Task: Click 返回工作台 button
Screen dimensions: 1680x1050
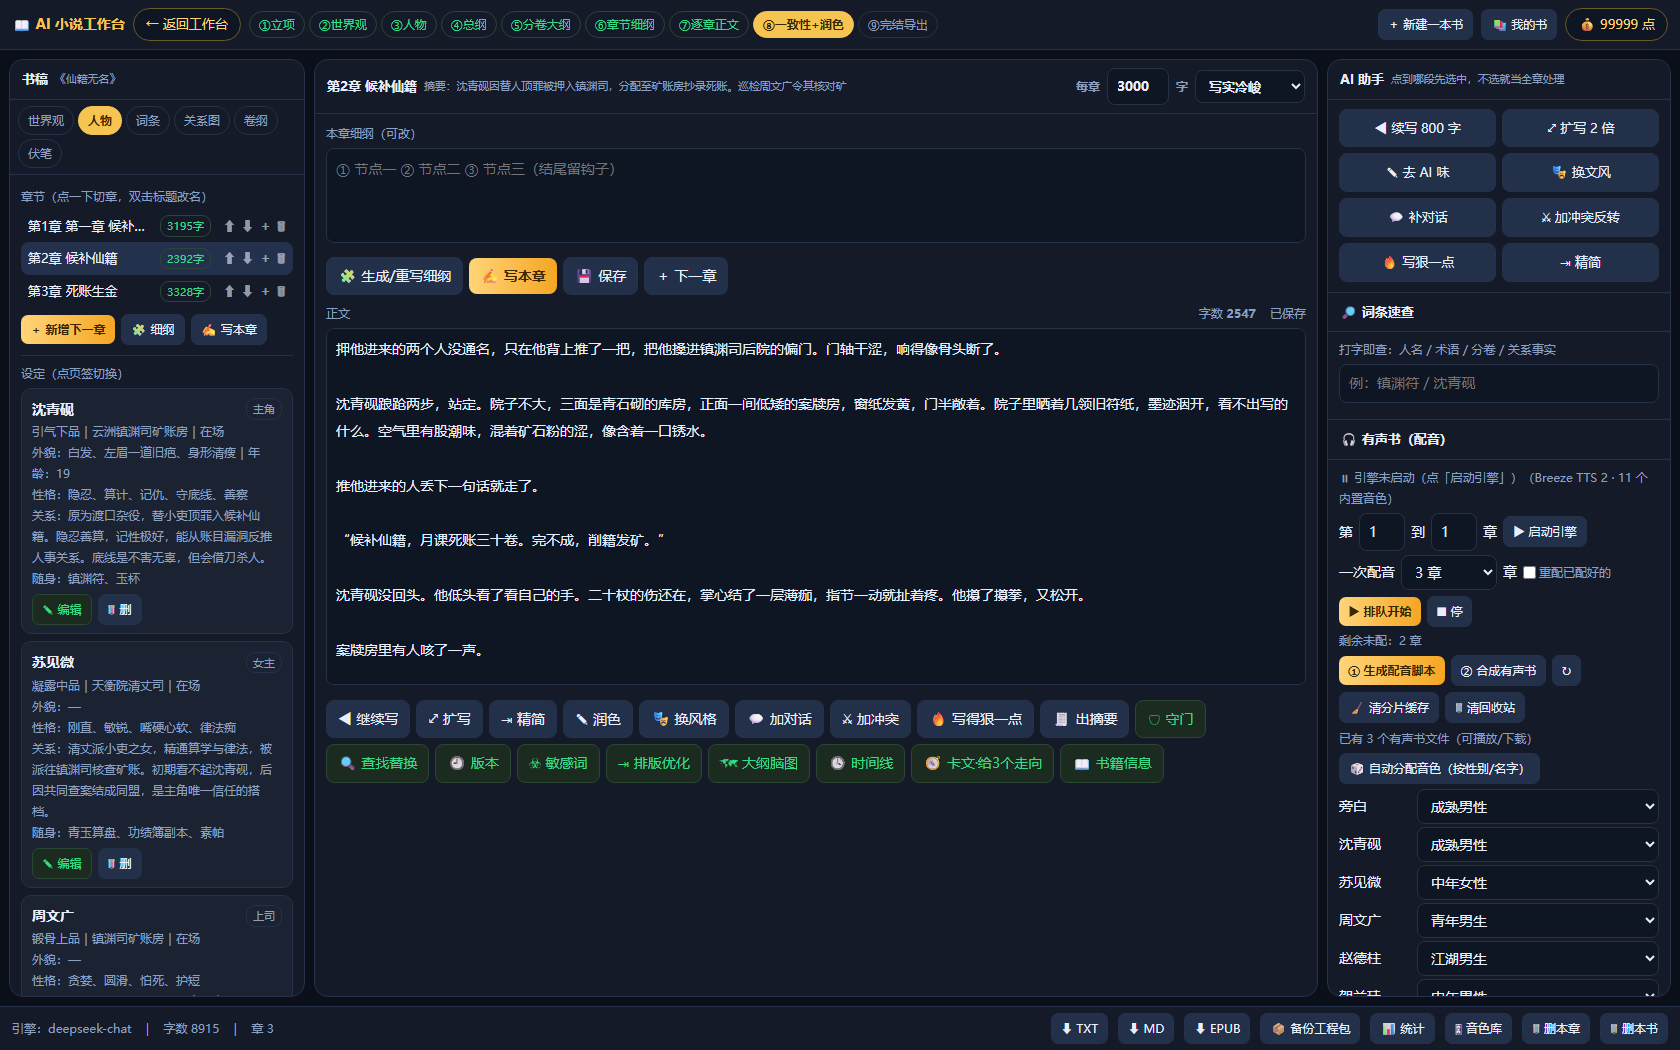Action: (x=187, y=24)
